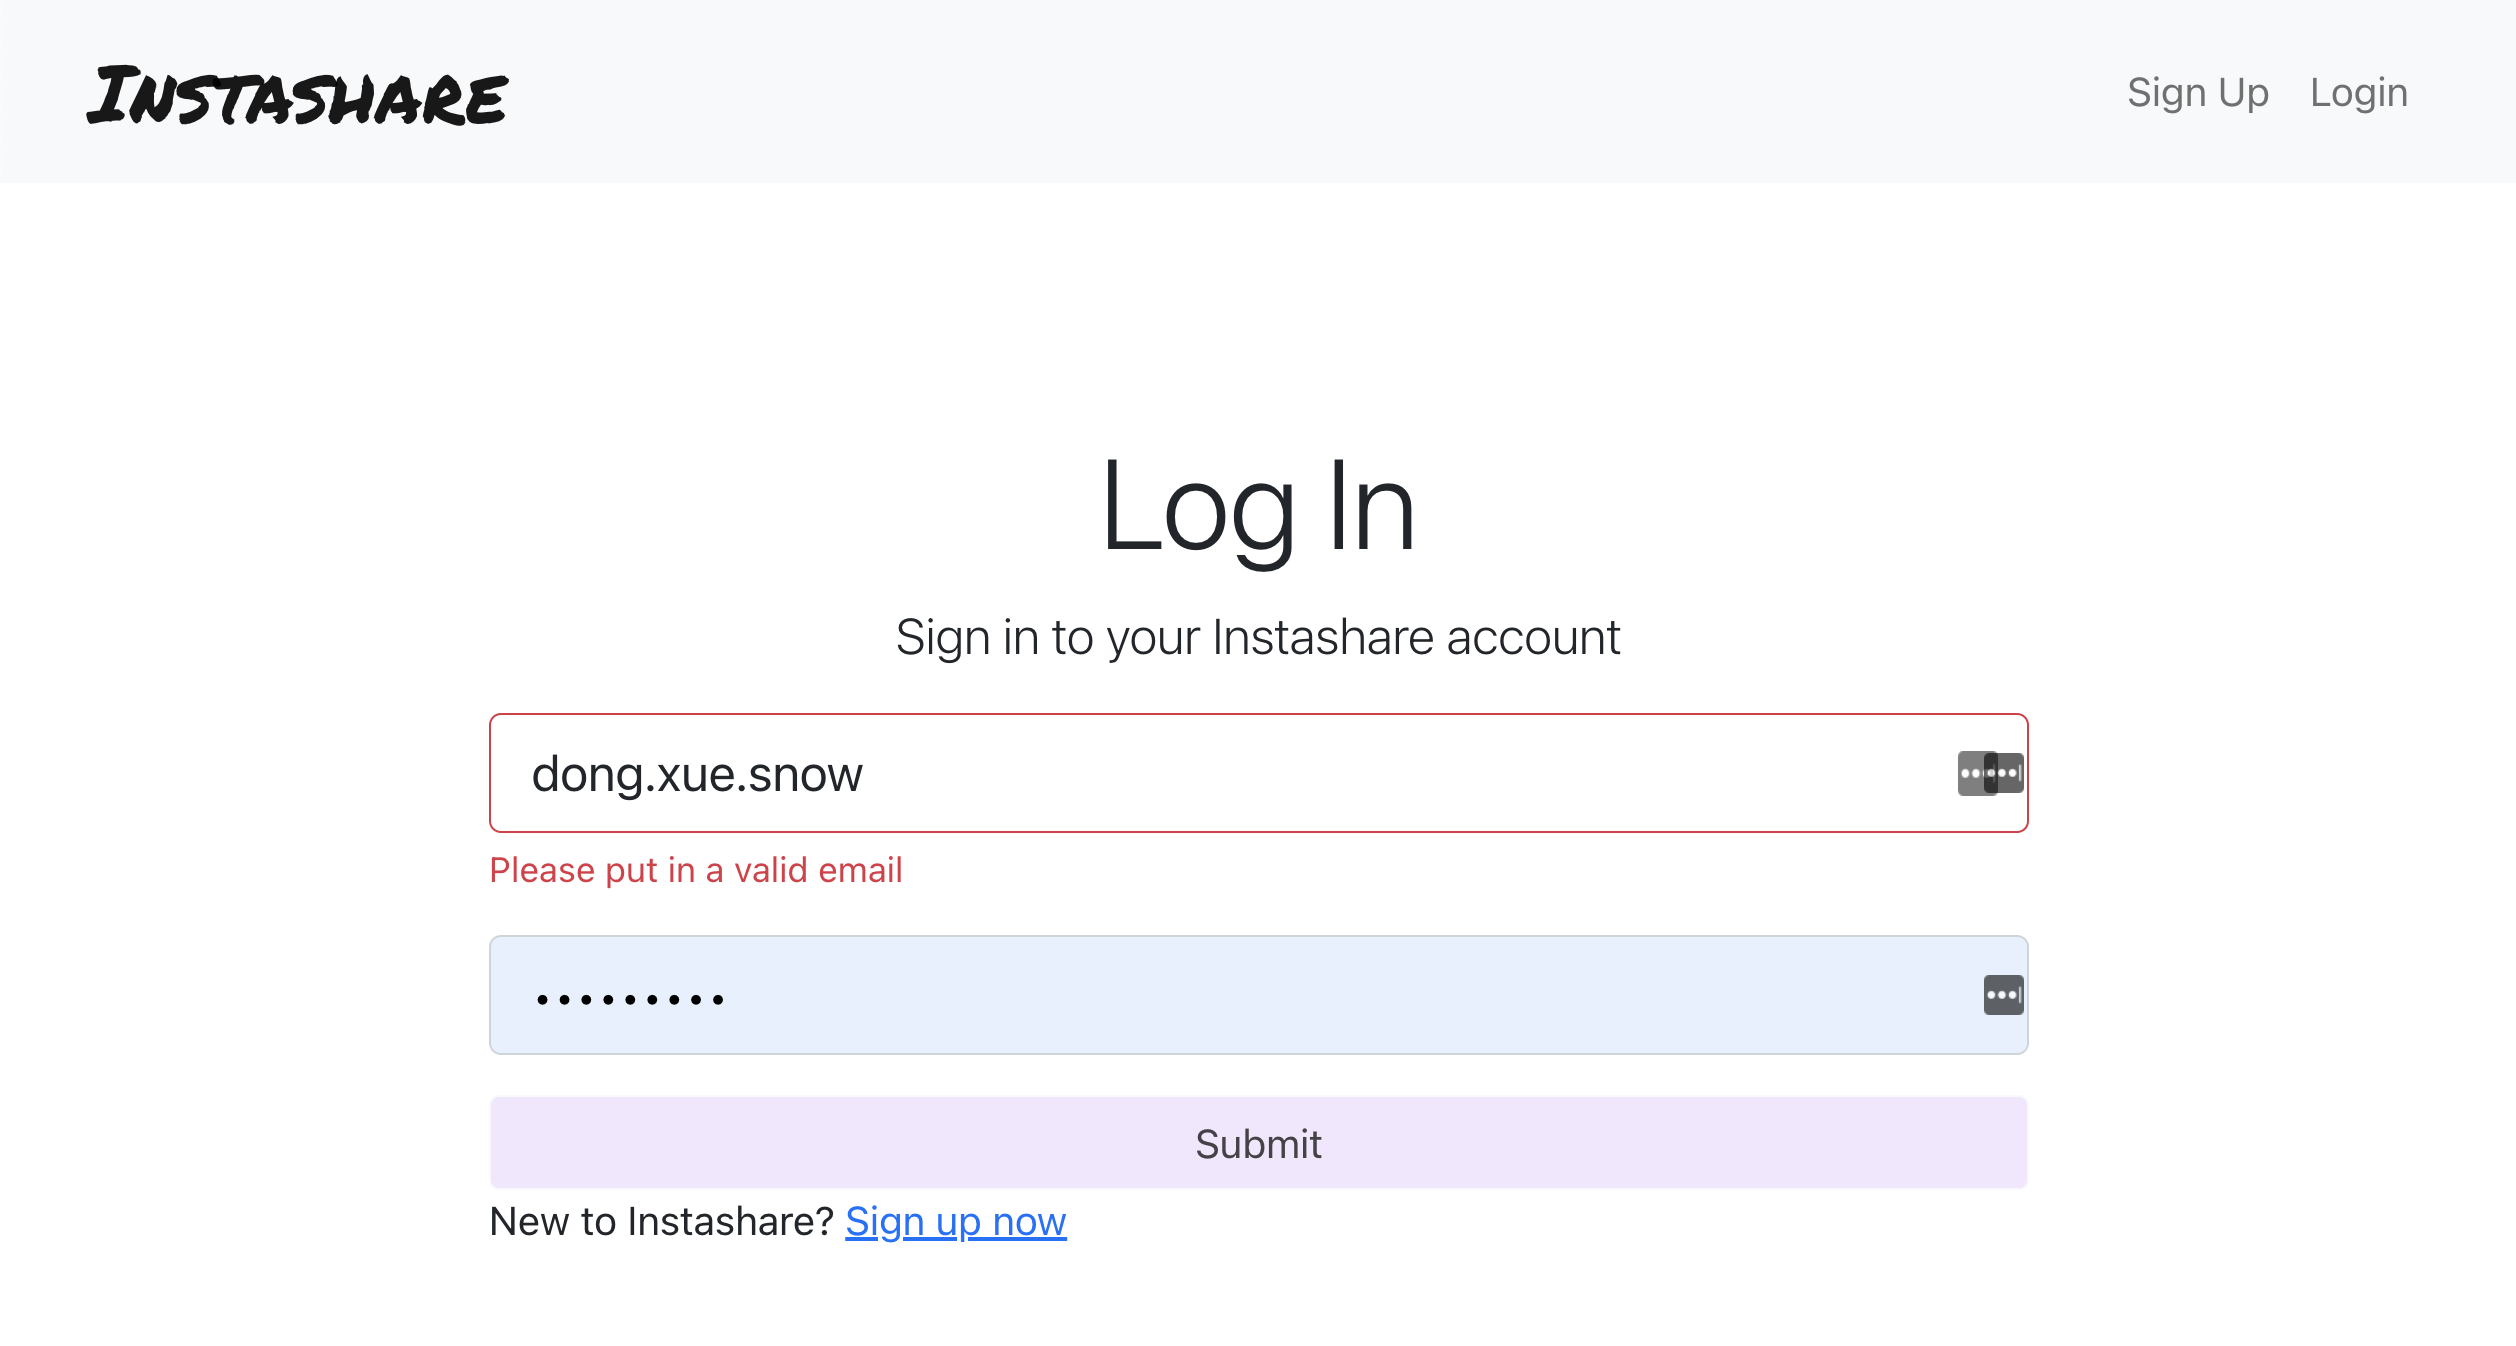The height and width of the screenshot is (1346, 2516).
Task: Select the Sign Up menu item
Action: (x=2198, y=92)
